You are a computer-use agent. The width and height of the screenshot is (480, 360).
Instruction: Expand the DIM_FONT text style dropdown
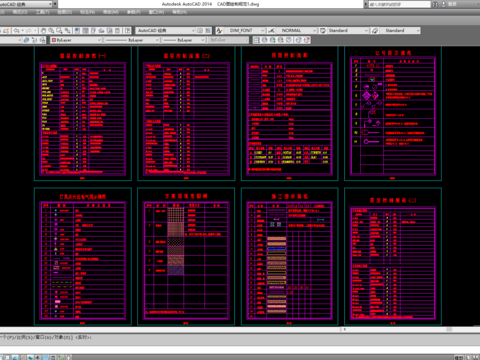[x=245, y=31]
